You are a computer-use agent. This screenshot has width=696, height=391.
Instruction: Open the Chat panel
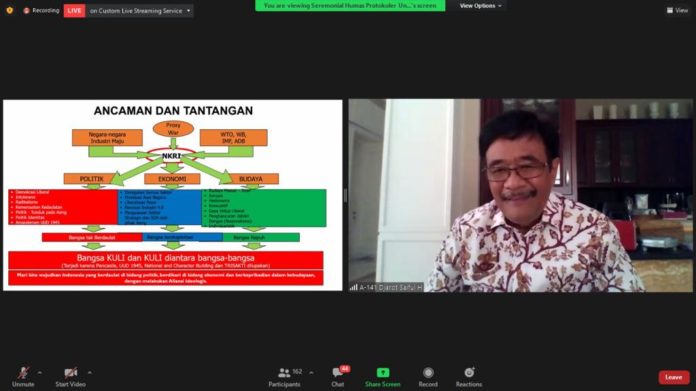338,377
